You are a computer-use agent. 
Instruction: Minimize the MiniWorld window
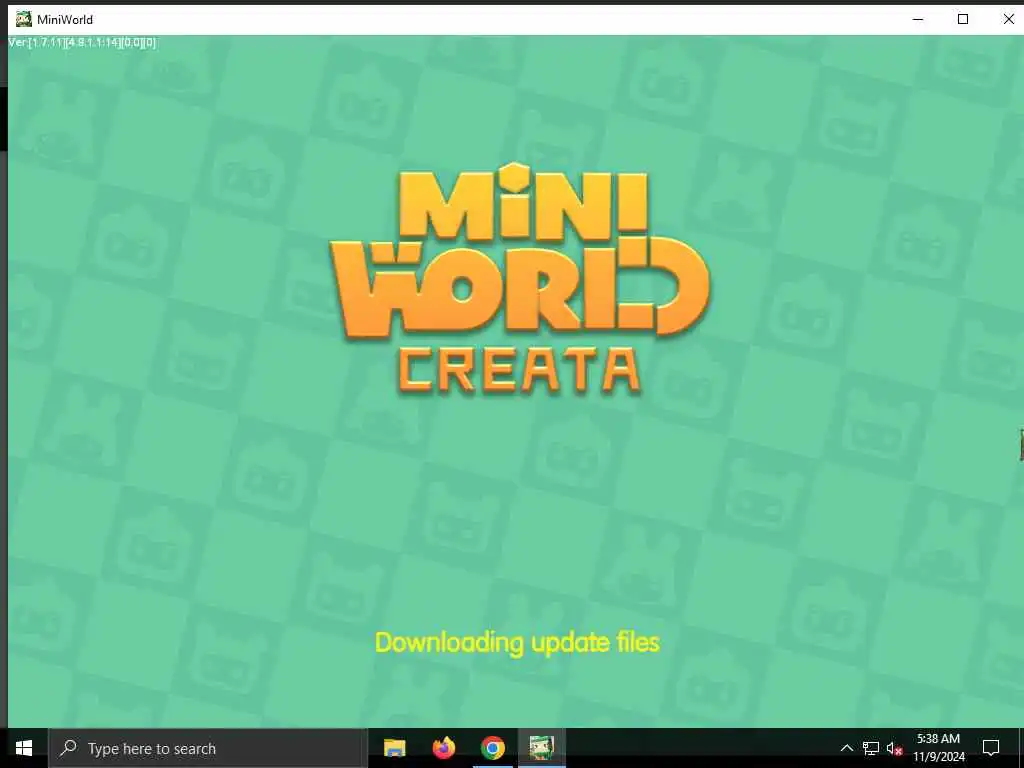(x=918, y=19)
